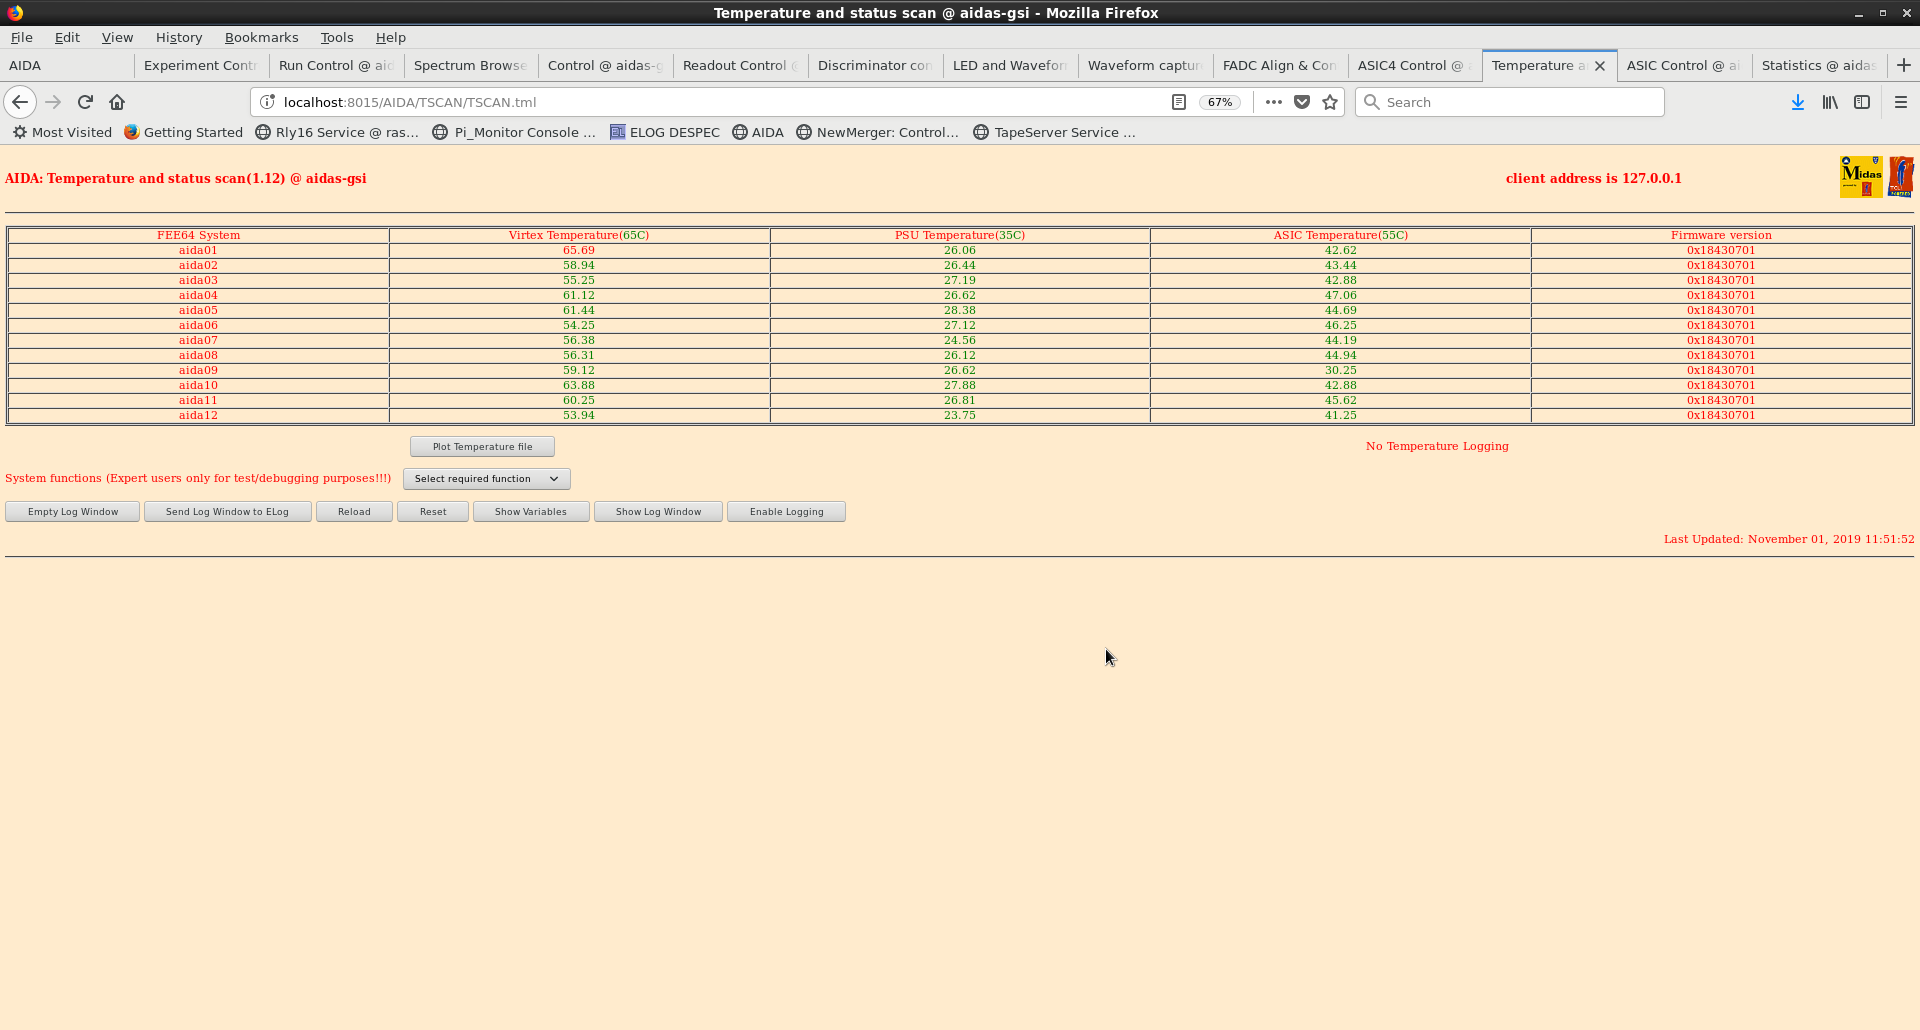Click the MIDAS logo icon
1920x1030 pixels.
1861,177
